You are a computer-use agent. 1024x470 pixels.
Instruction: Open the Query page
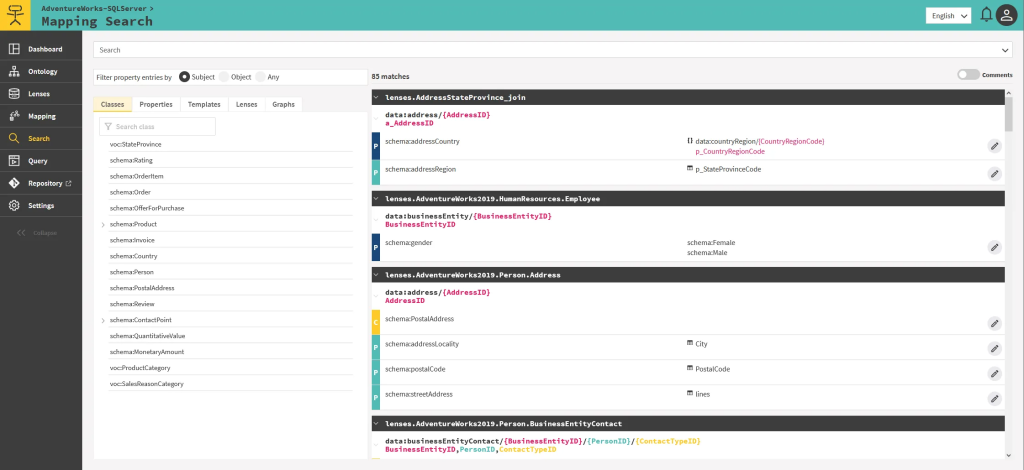coord(41,161)
